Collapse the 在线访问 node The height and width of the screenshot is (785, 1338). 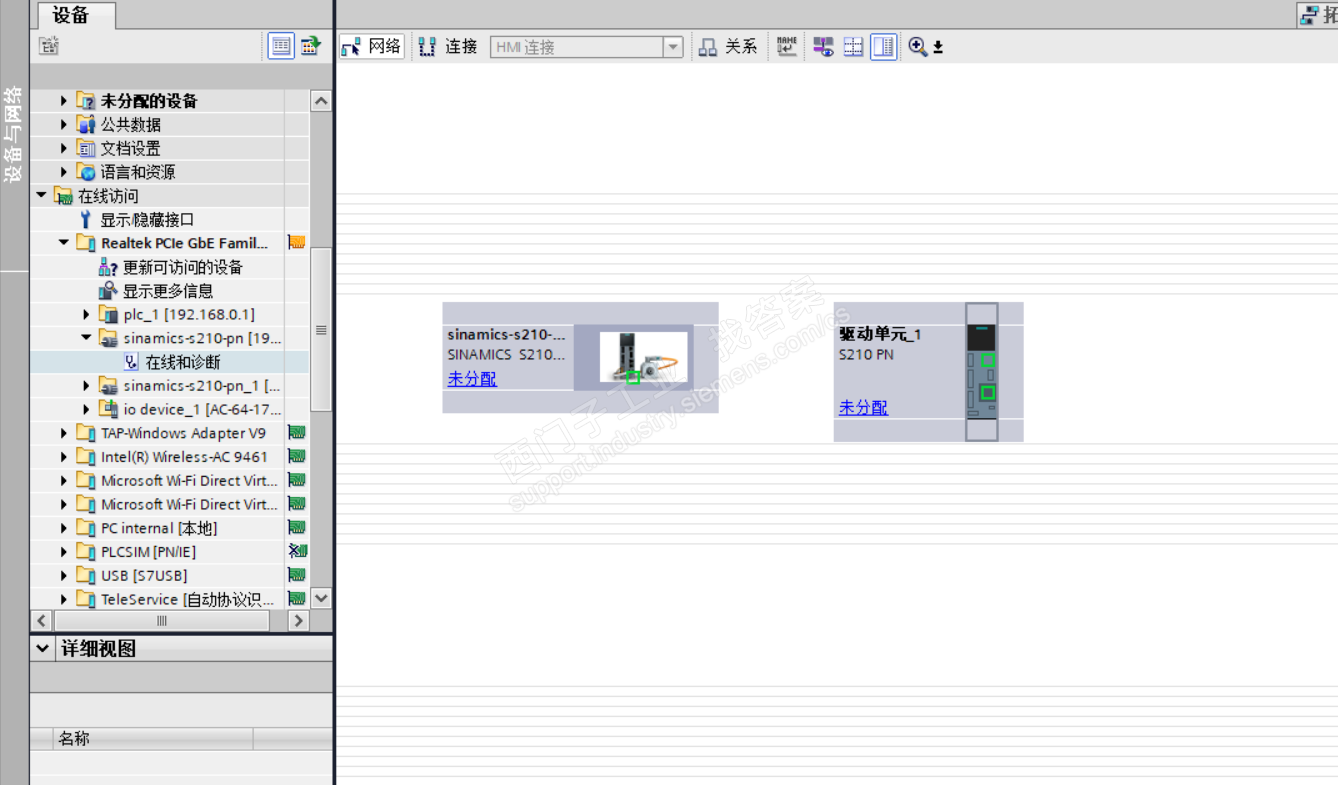[42, 196]
